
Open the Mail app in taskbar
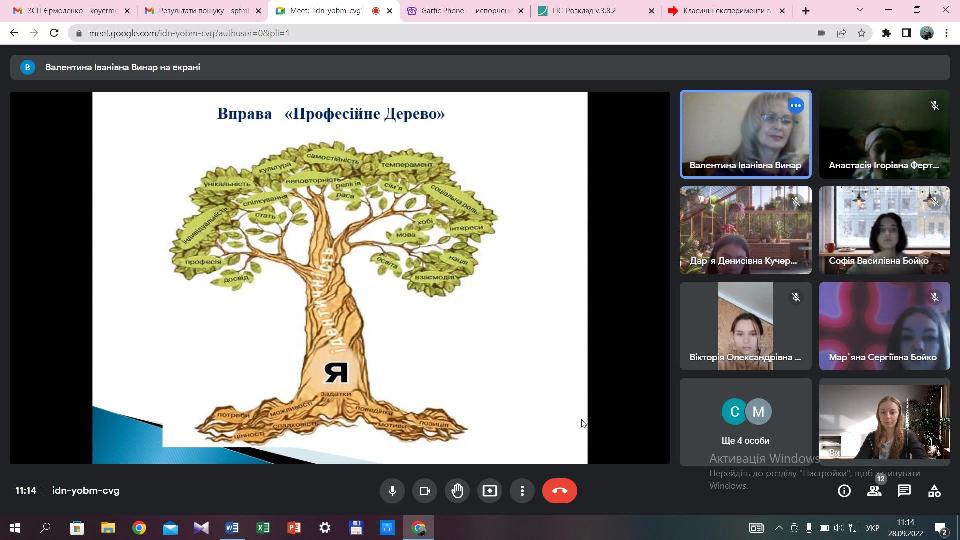[170, 528]
